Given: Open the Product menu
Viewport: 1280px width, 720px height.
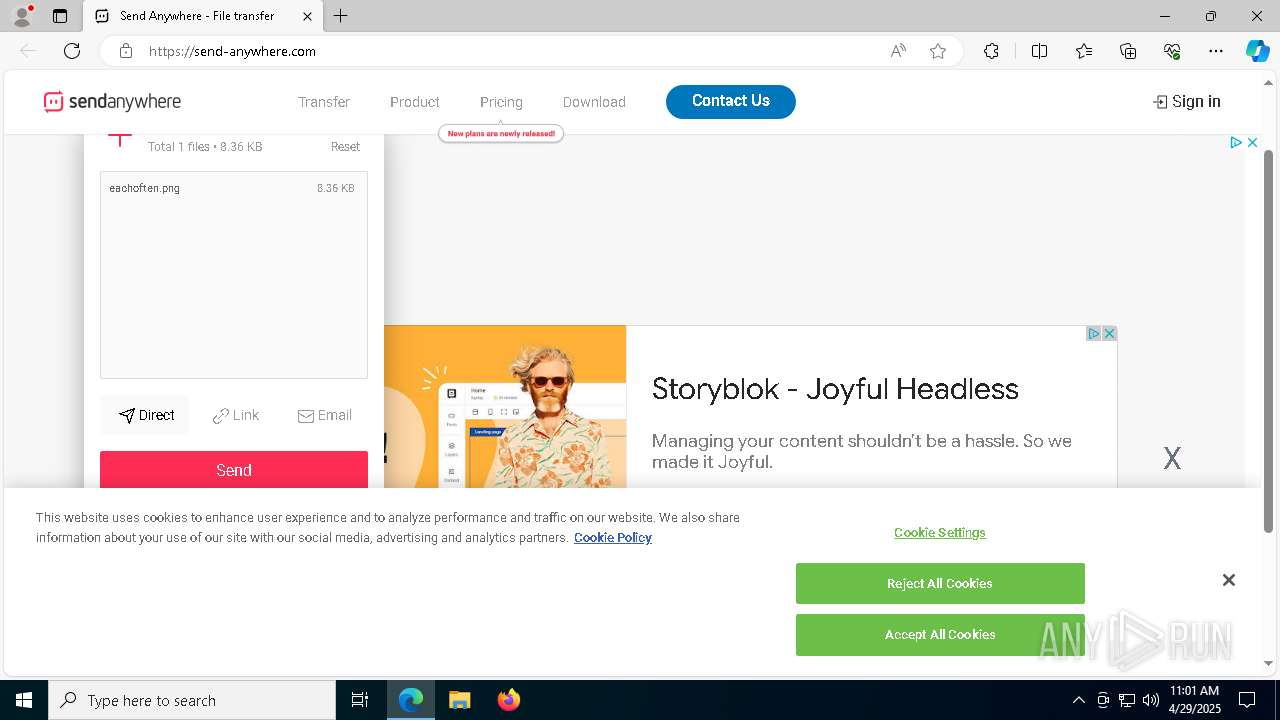Looking at the screenshot, I should coord(415,102).
